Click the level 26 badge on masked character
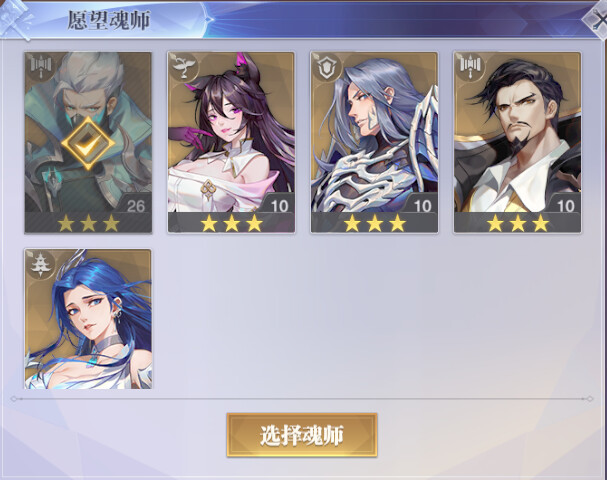This screenshot has width=607, height=480. [x=135, y=206]
